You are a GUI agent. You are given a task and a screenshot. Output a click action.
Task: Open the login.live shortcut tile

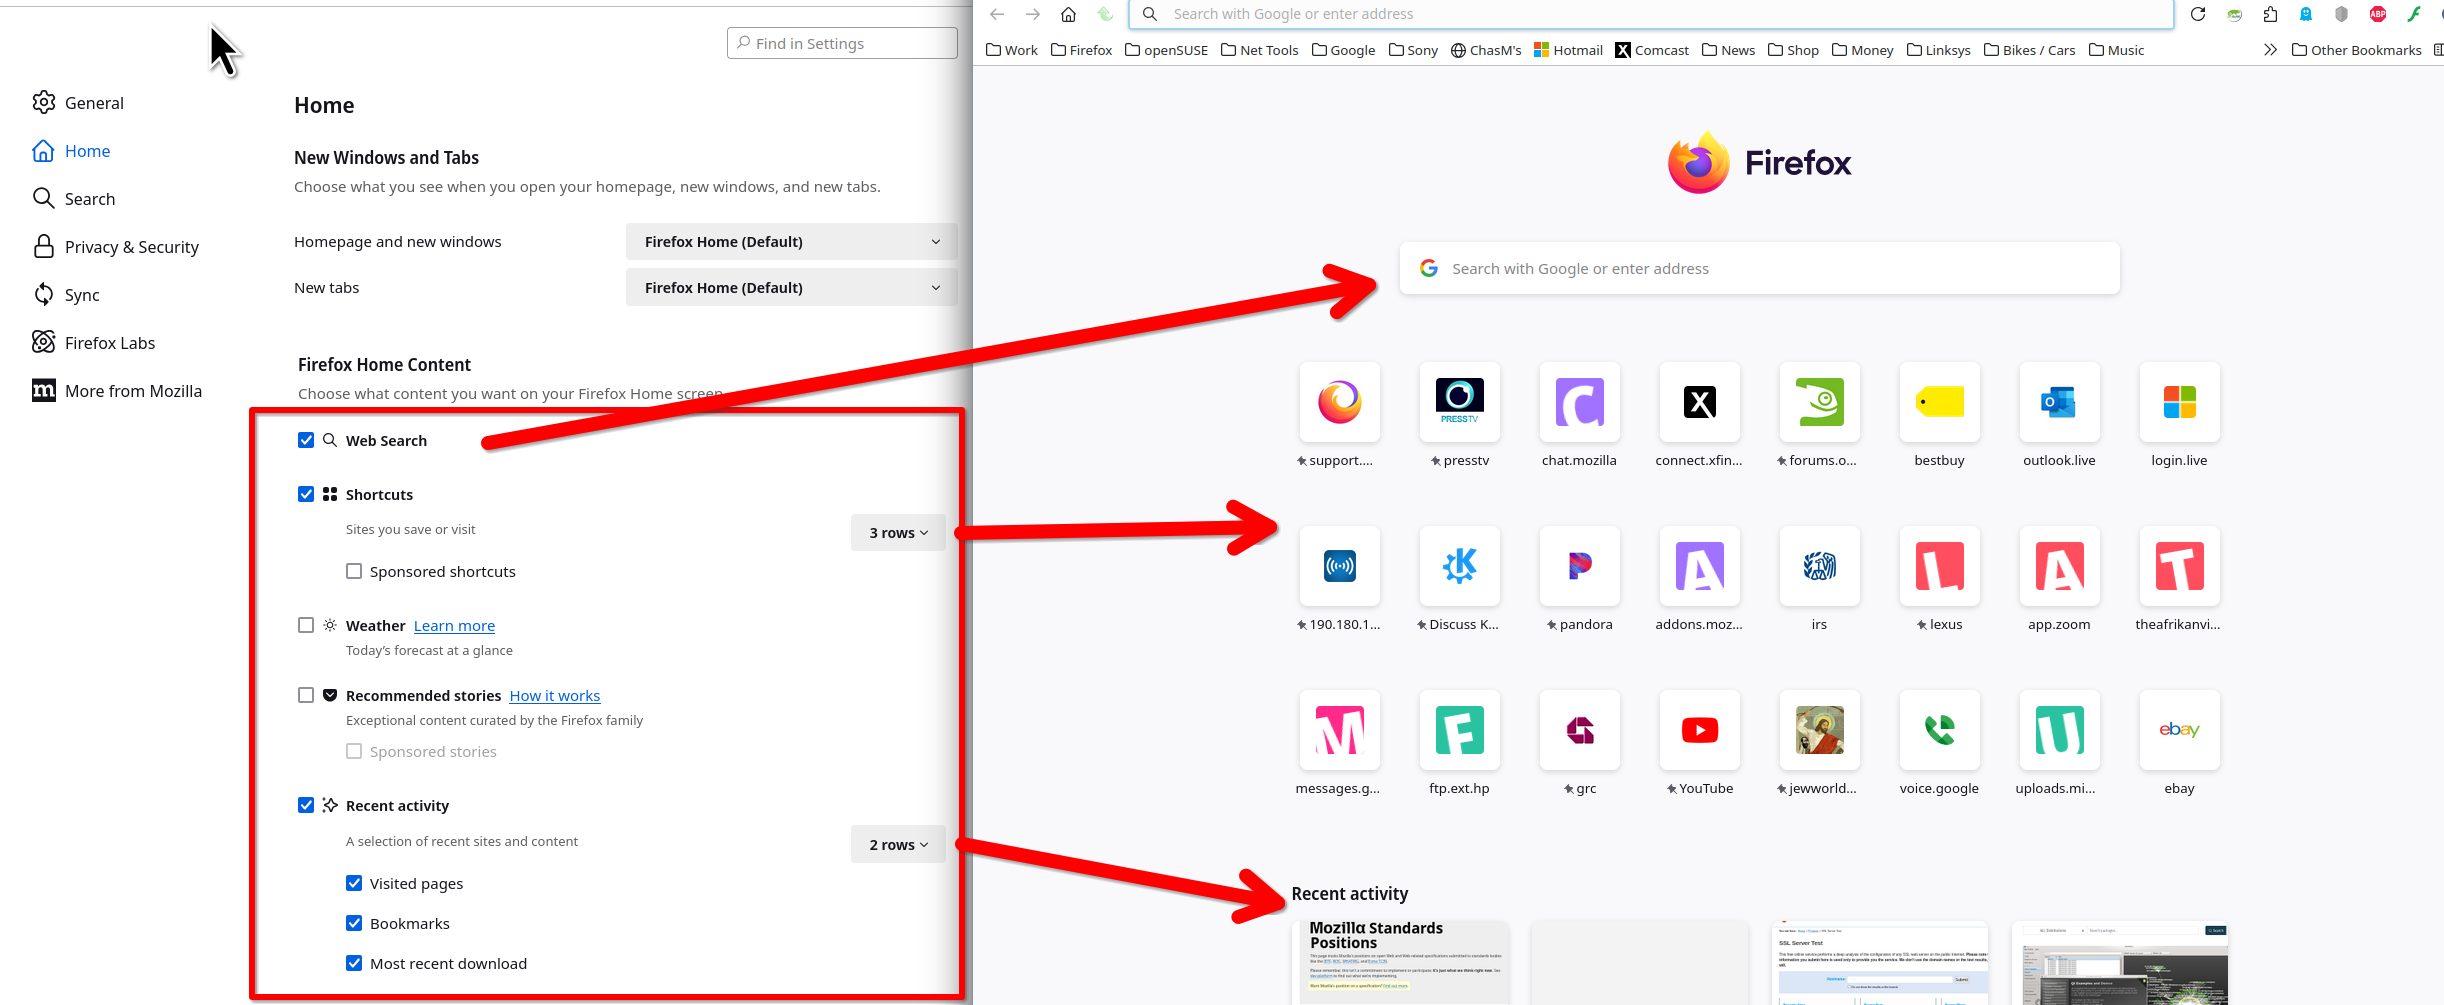[x=2180, y=402]
